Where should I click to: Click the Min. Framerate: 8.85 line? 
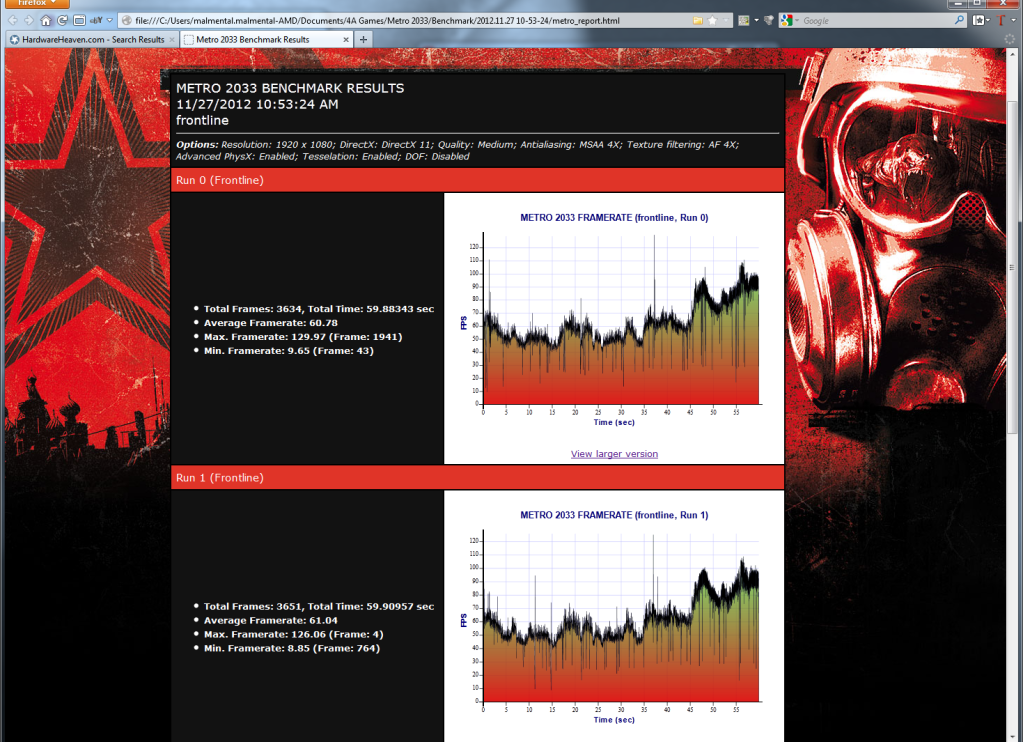point(292,648)
